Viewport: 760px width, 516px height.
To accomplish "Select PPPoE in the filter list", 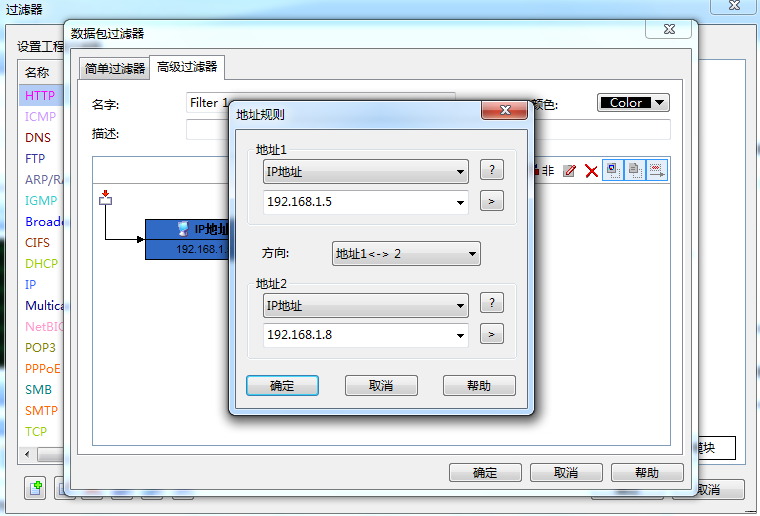I will [43, 369].
